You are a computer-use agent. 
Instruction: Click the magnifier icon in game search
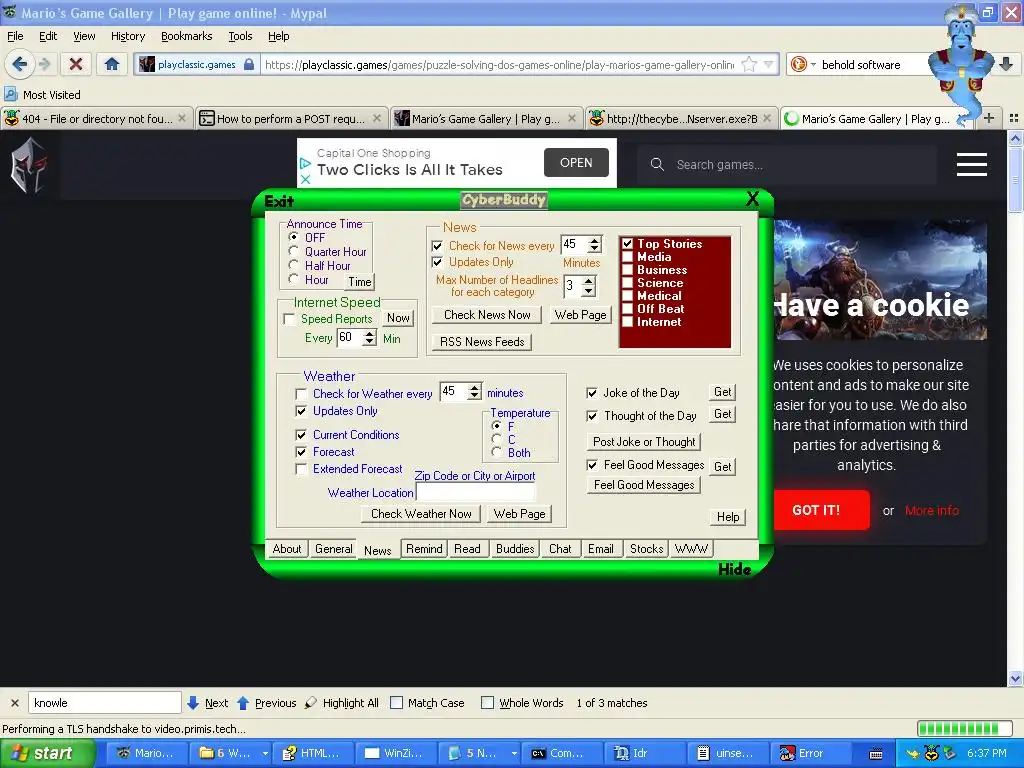click(657, 165)
